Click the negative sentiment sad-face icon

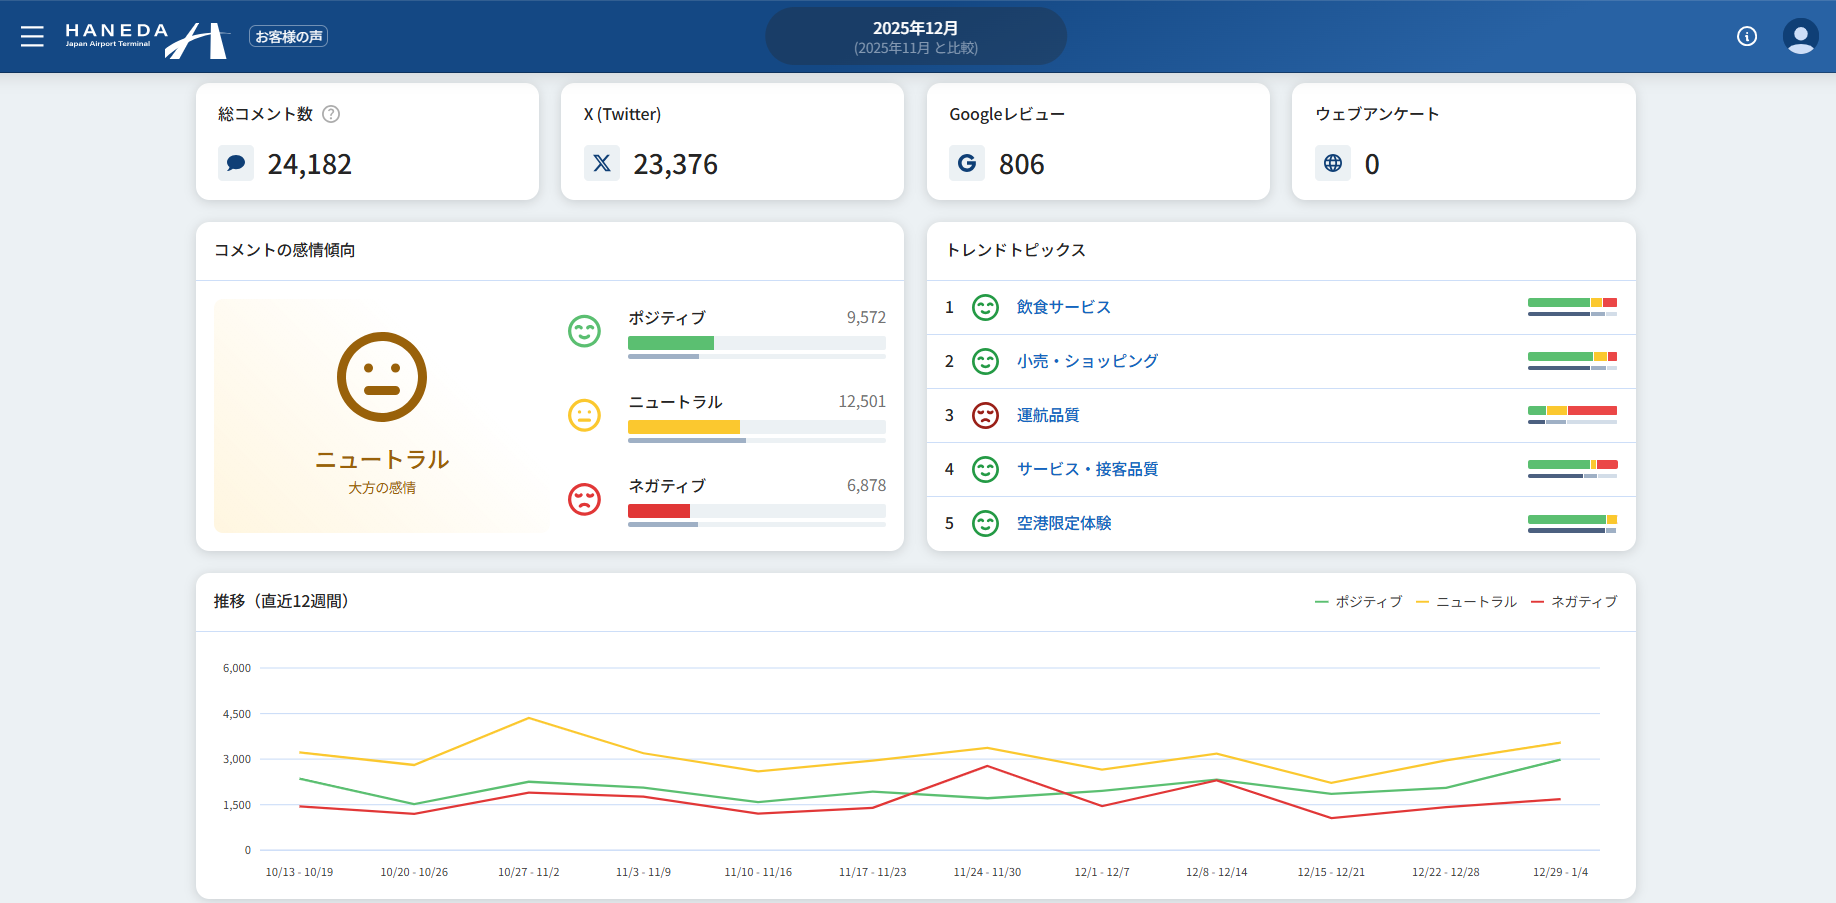pyautogui.click(x=584, y=501)
